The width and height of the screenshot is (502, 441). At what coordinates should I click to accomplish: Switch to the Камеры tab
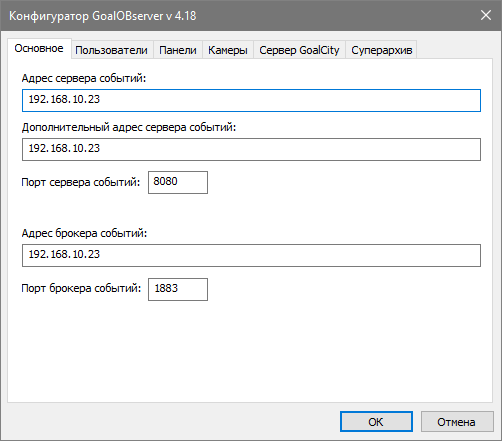[x=228, y=50]
